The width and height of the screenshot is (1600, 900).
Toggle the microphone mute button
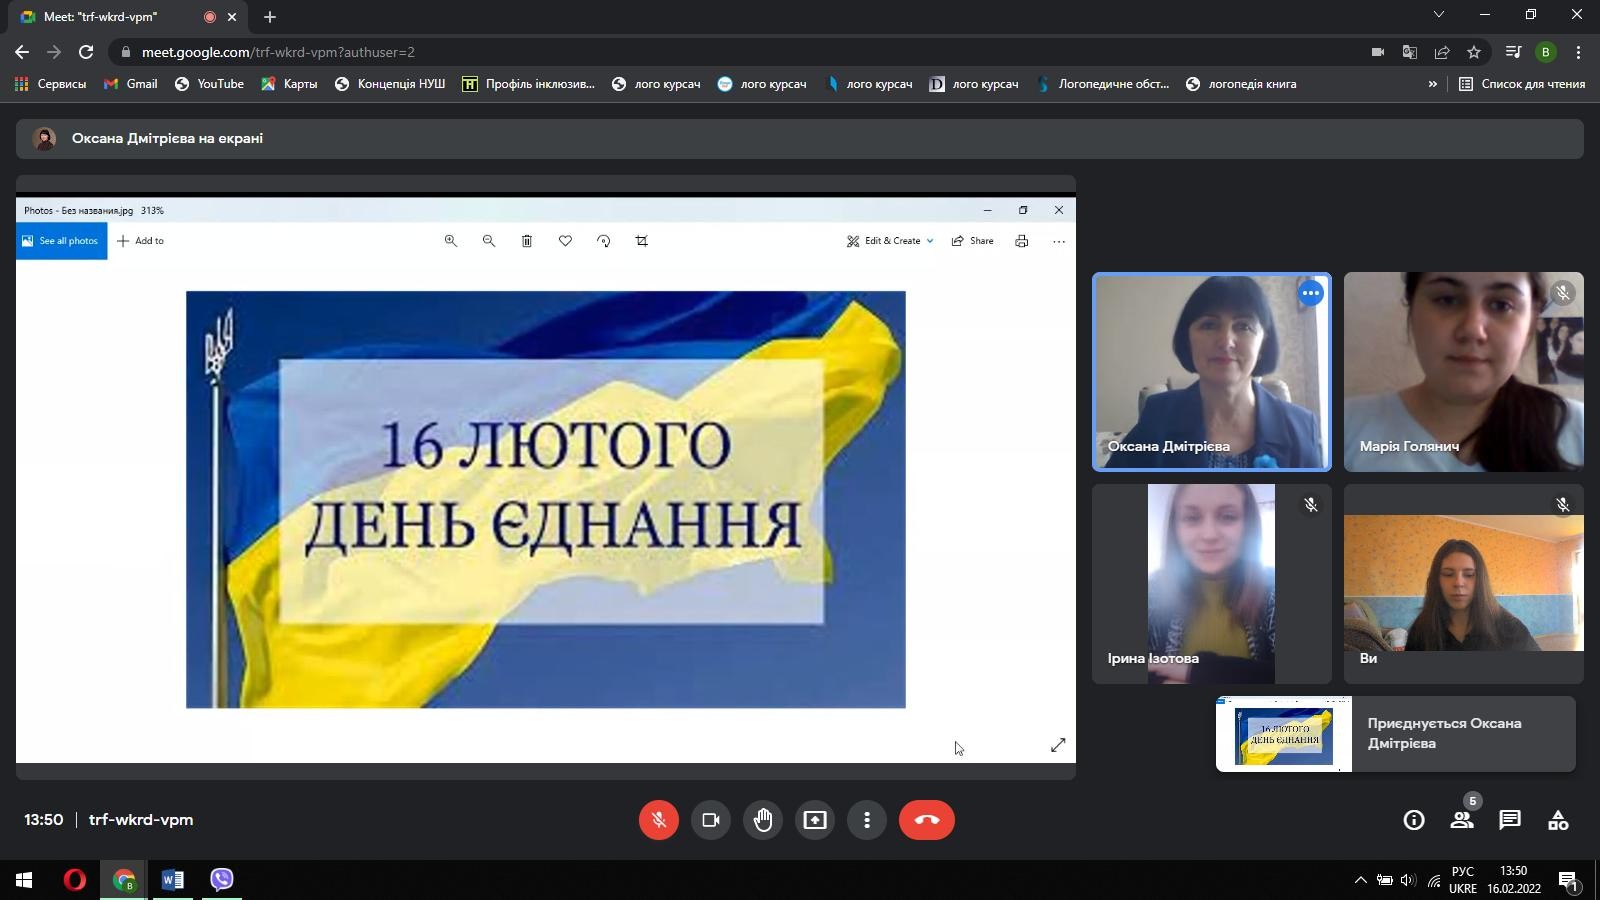click(x=658, y=820)
